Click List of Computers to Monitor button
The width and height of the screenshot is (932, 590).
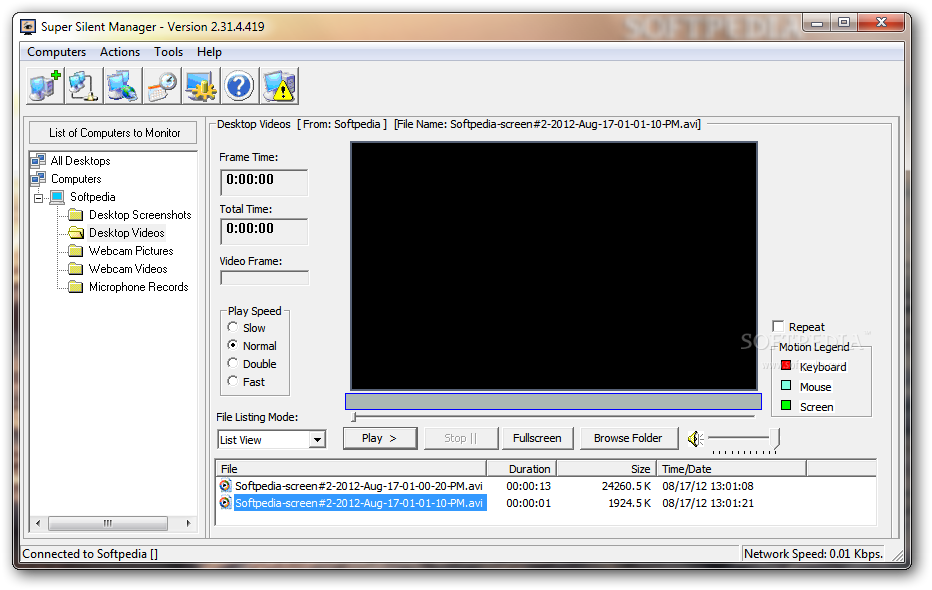(114, 132)
